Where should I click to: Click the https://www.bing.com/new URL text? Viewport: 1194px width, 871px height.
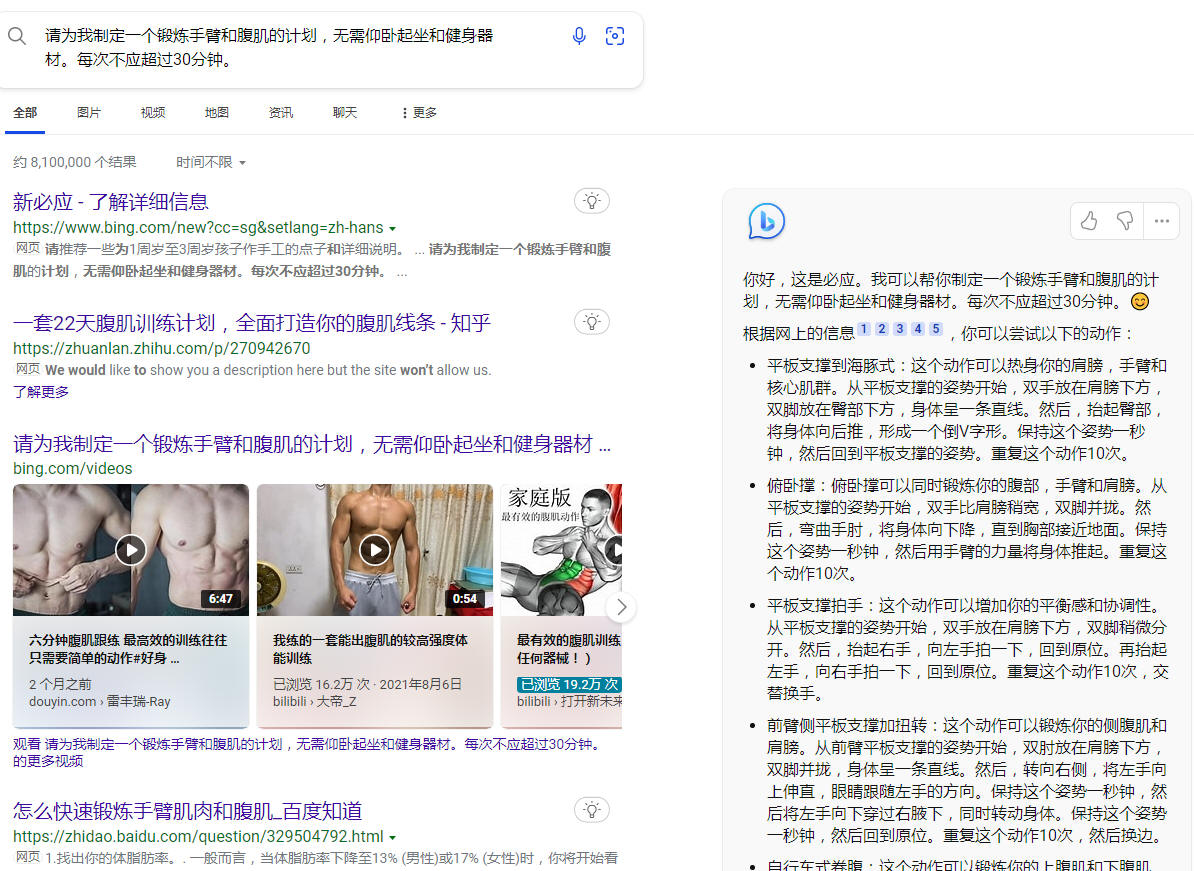coord(198,228)
